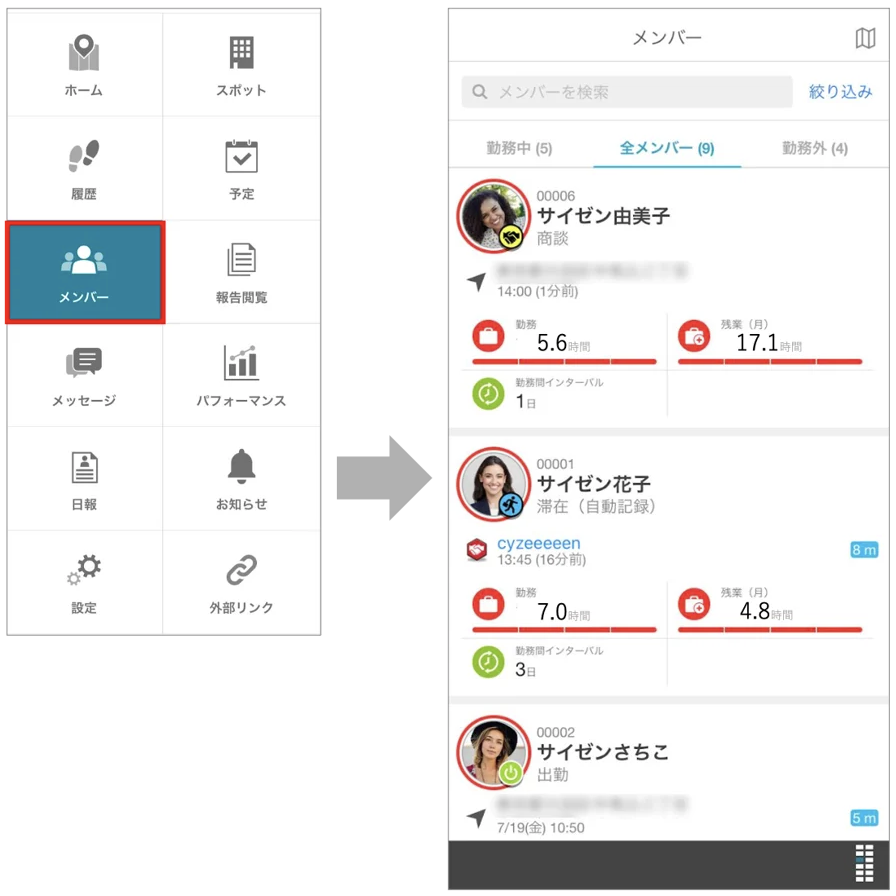Open the 設定 gears icon
896x896 pixels.
pos(84,570)
